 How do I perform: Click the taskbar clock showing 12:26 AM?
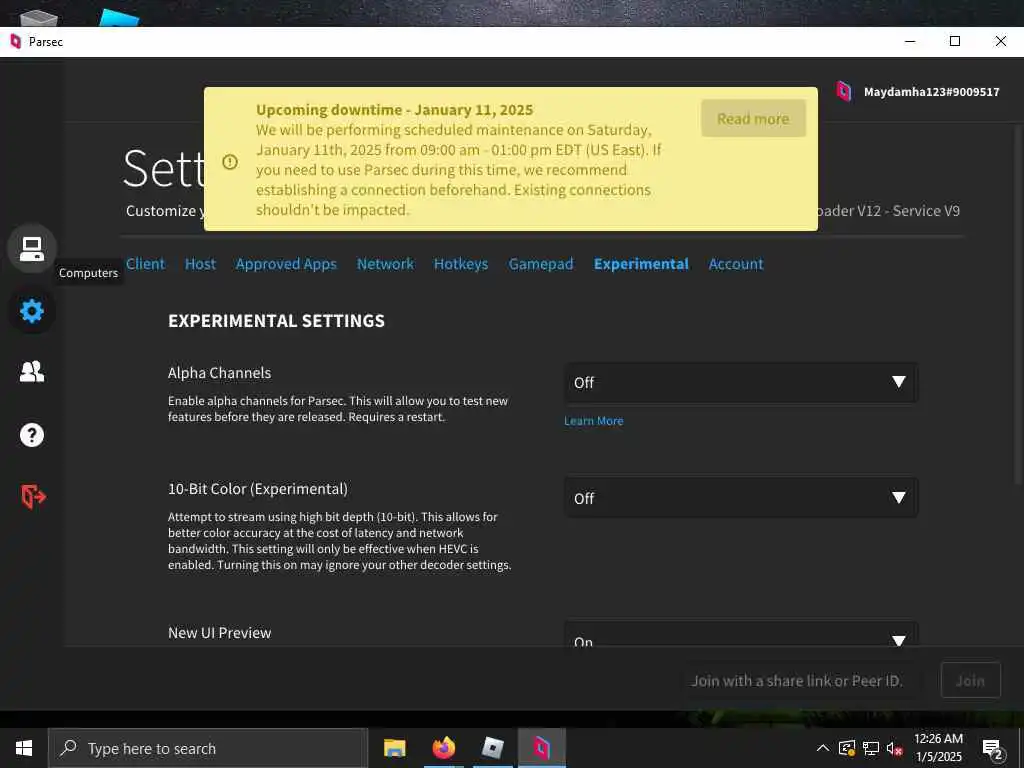click(938, 748)
